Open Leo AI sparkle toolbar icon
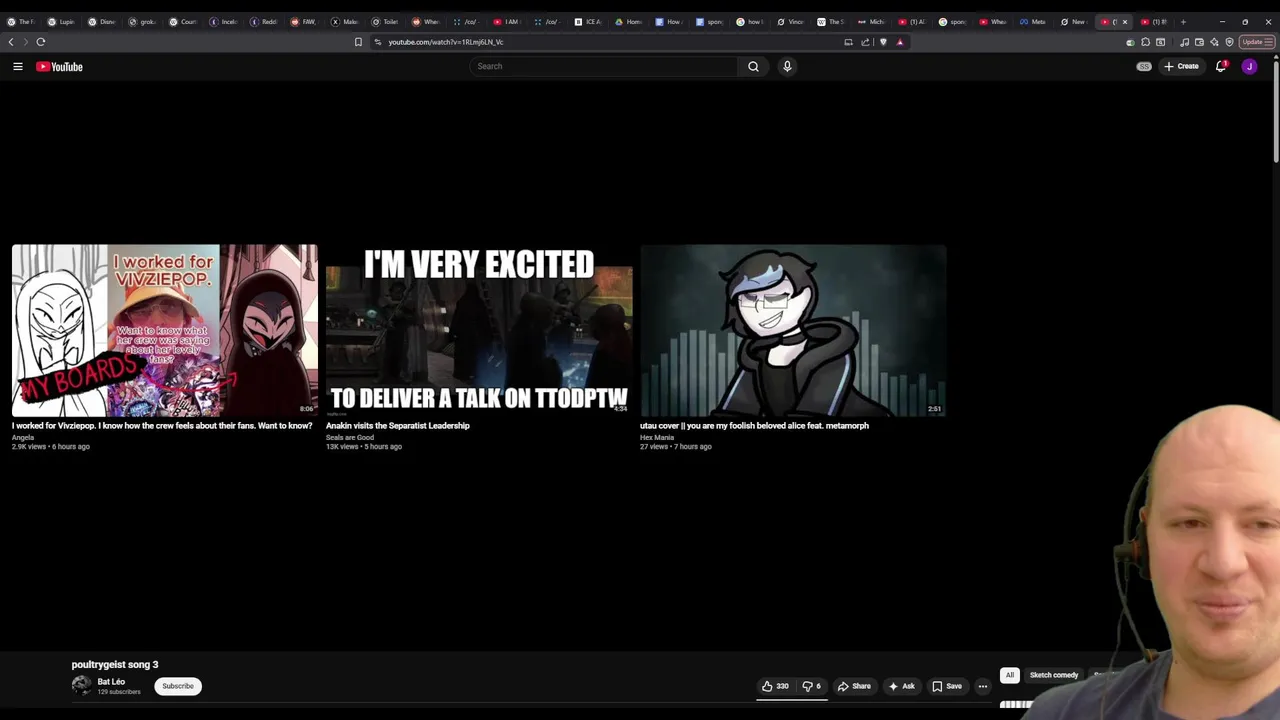Image resolution: width=1280 pixels, height=720 pixels. [1214, 42]
